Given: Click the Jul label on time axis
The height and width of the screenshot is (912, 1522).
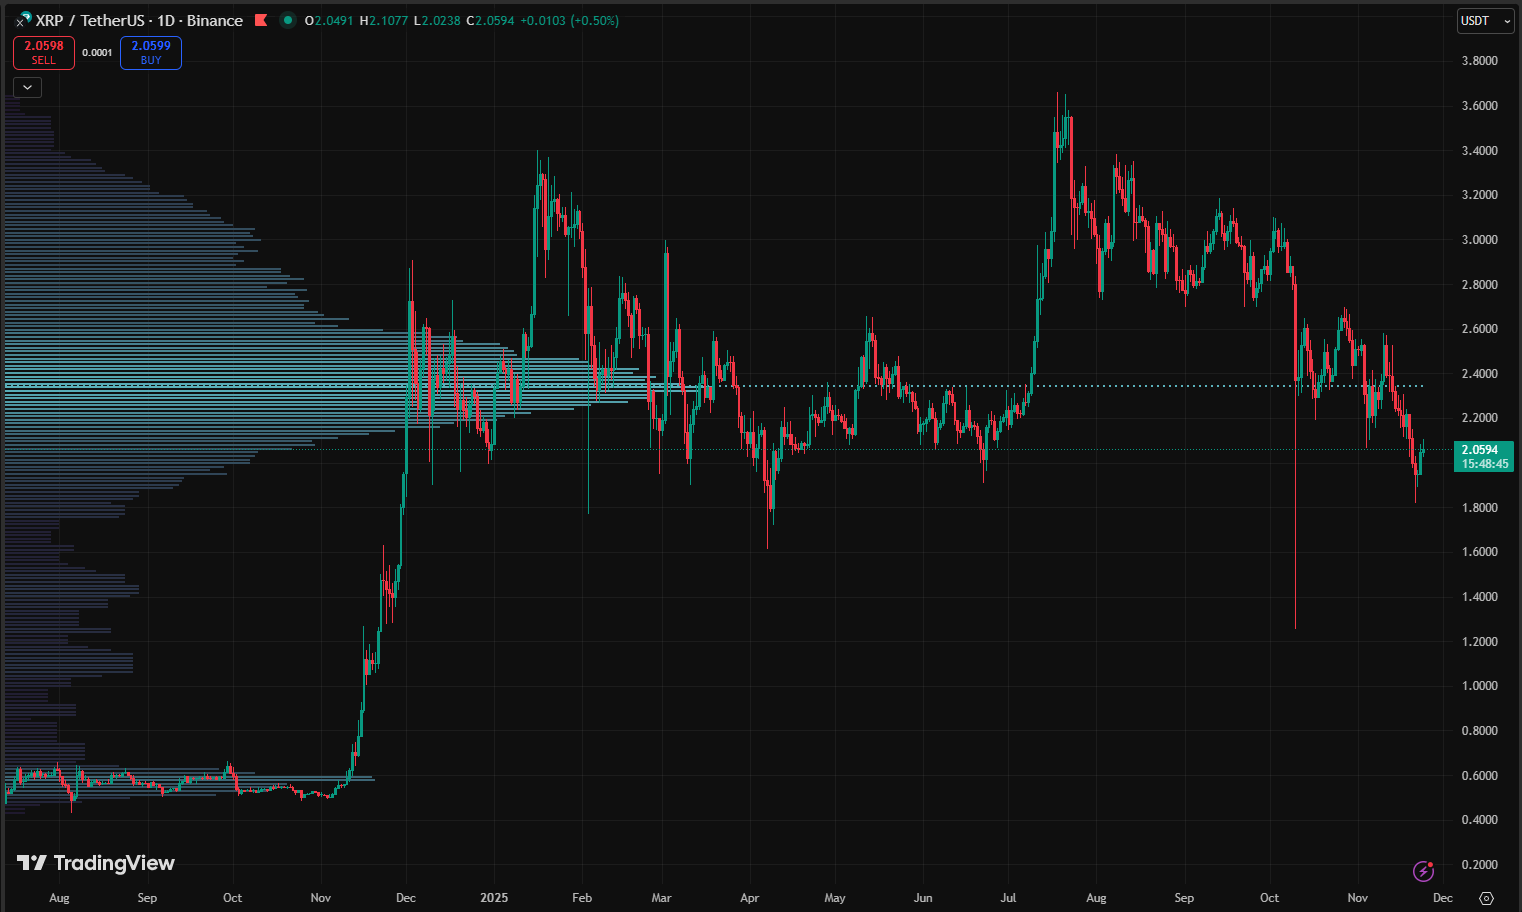Looking at the screenshot, I should coord(1008,898).
